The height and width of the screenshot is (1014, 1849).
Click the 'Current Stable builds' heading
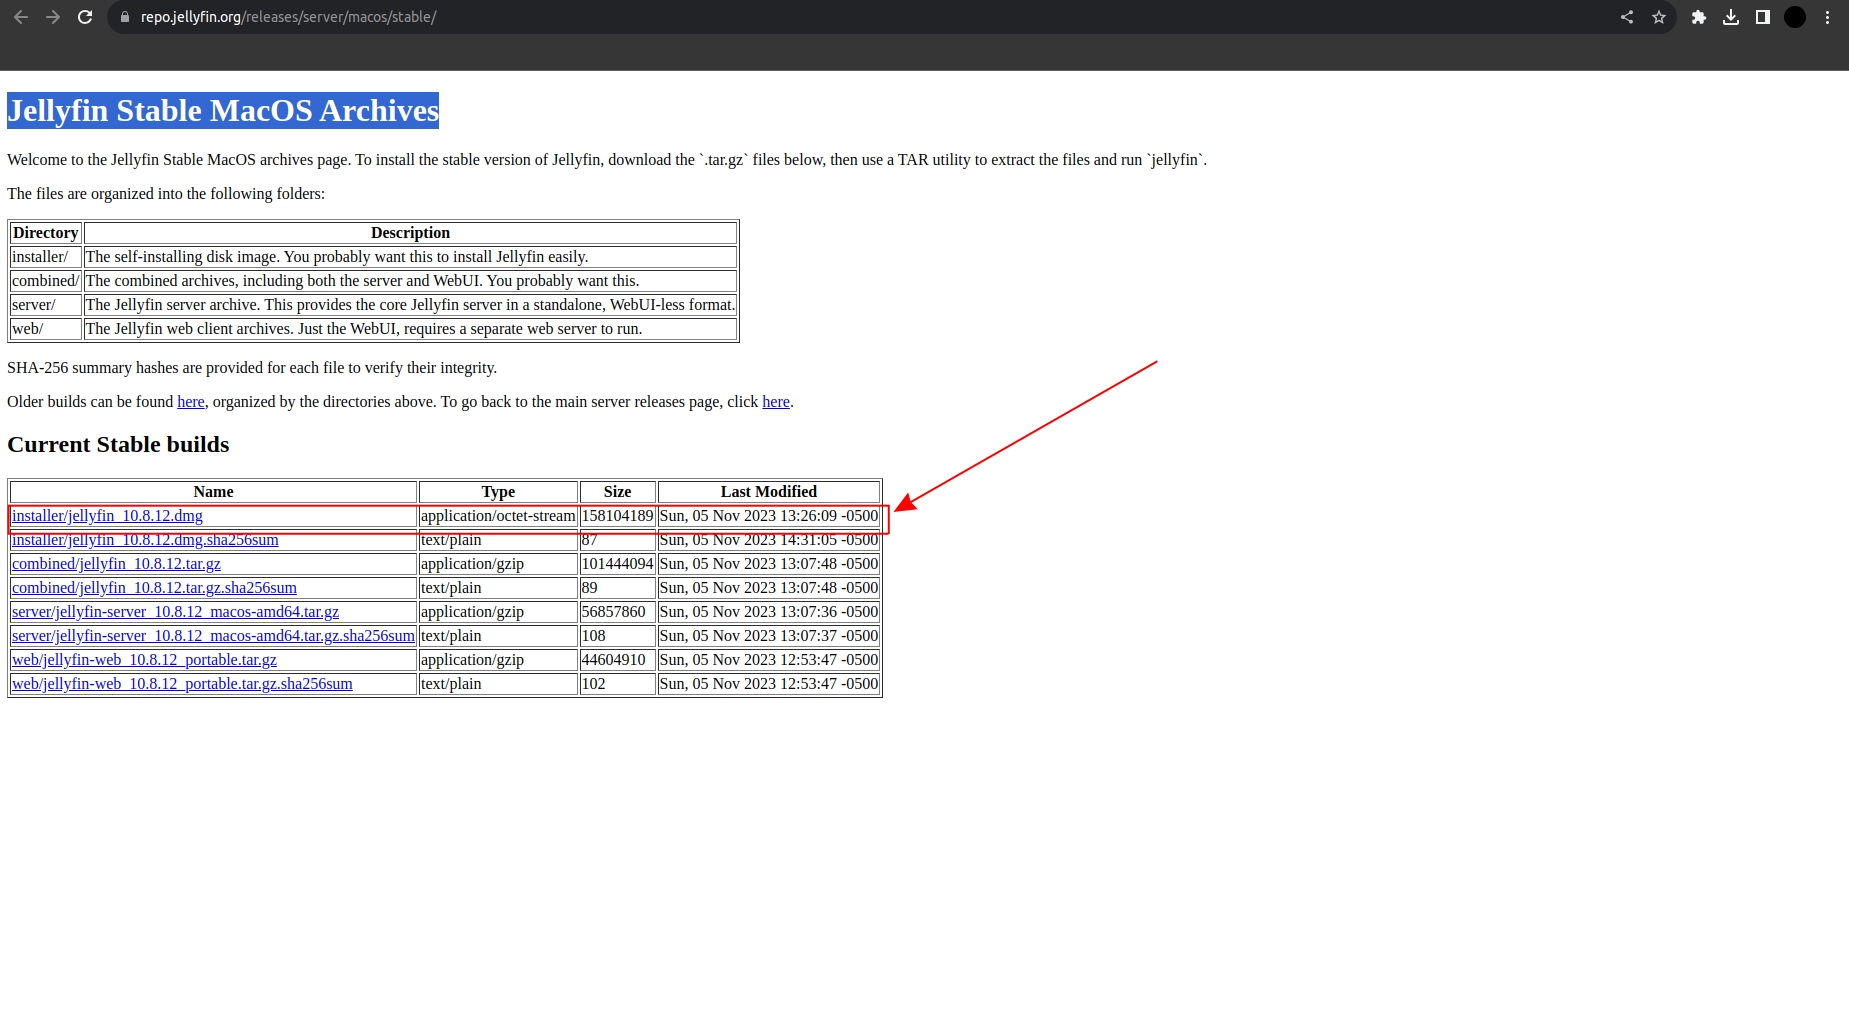[x=118, y=445]
